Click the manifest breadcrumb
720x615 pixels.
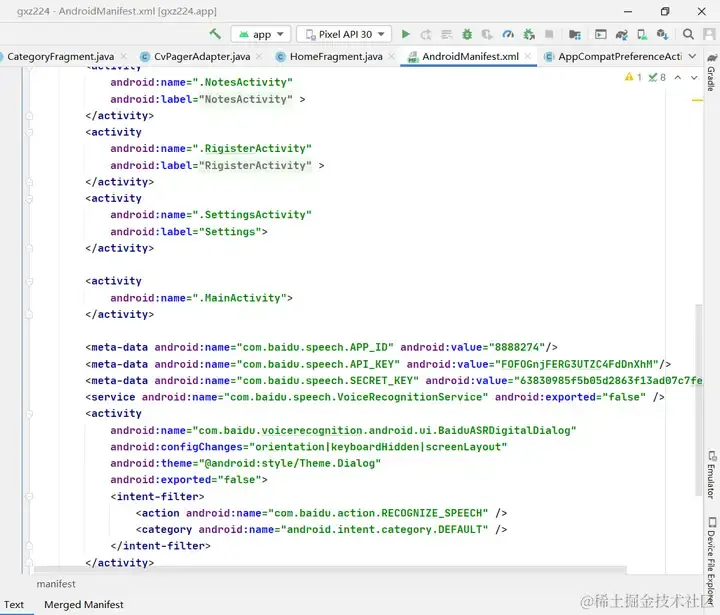[56, 584]
